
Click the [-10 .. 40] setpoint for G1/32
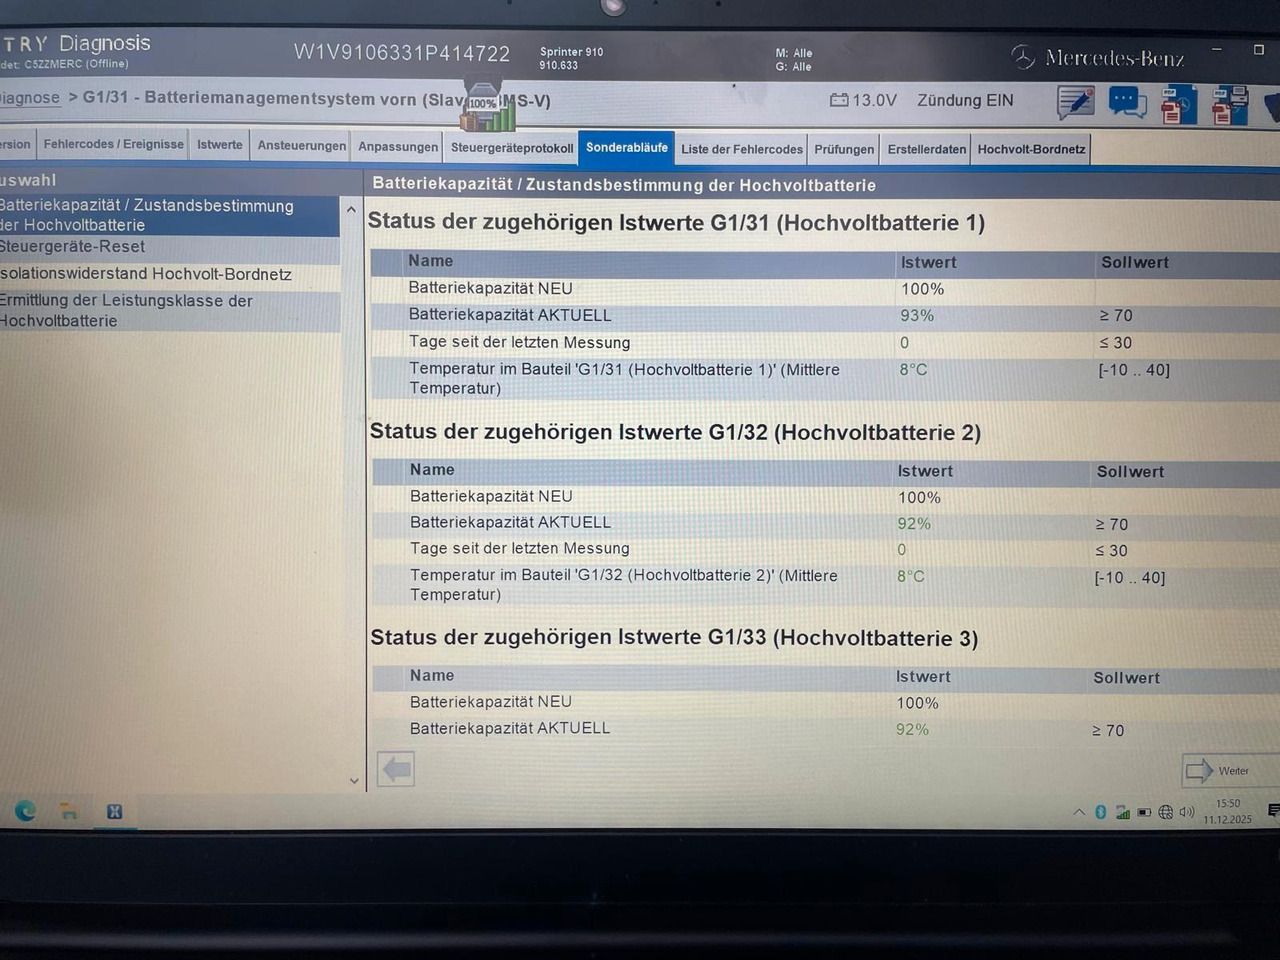click(x=1130, y=578)
